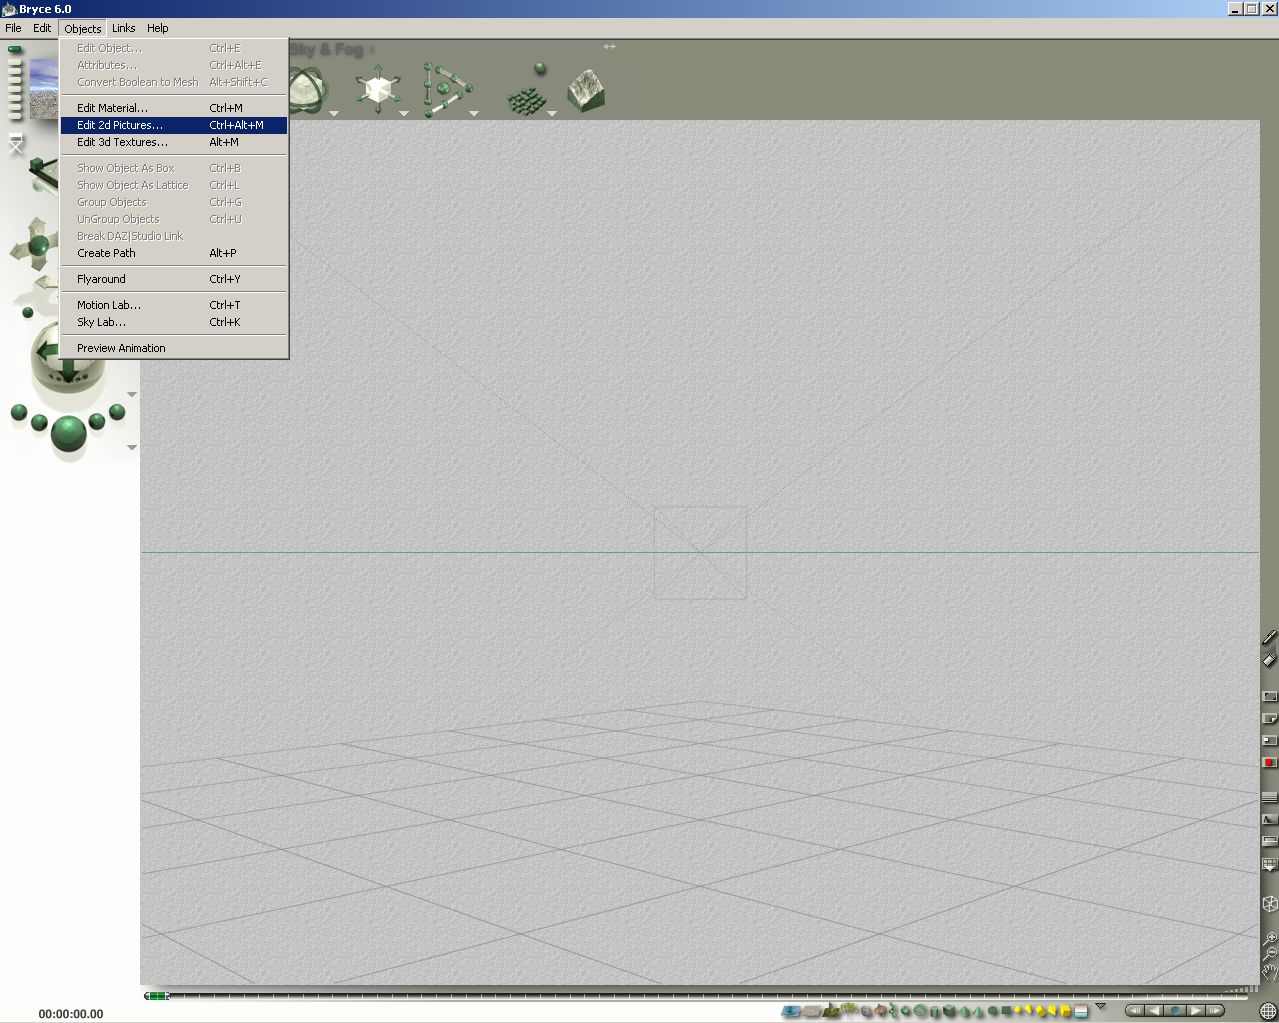Click the terrain edit rock icon

pyautogui.click(x=586, y=90)
